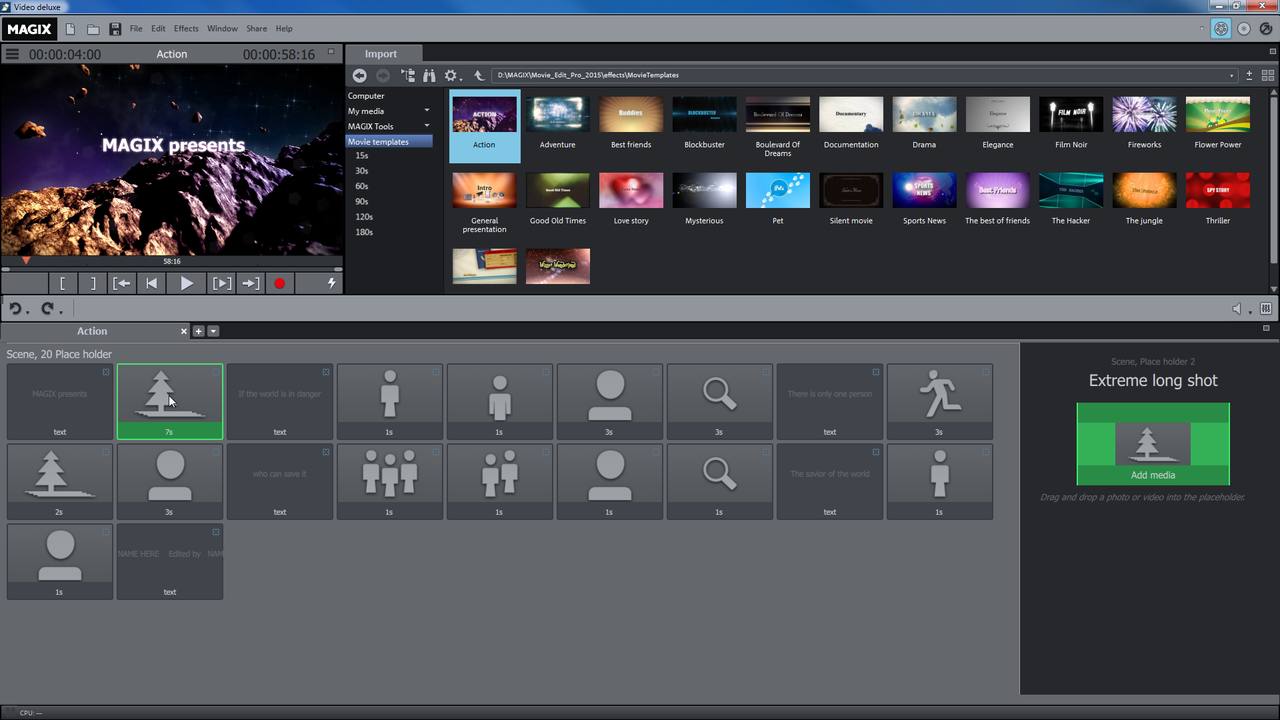The image size is (1280, 720).
Task: Jump to range end button
Action: [x=250, y=283]
